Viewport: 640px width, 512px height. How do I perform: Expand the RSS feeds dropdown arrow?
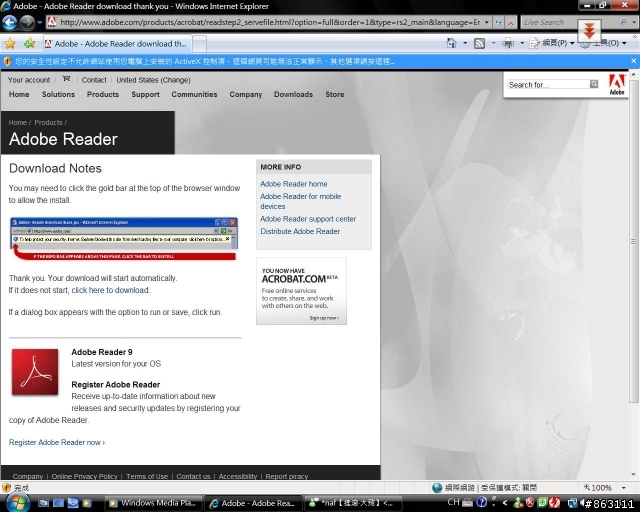click(493, 43)
